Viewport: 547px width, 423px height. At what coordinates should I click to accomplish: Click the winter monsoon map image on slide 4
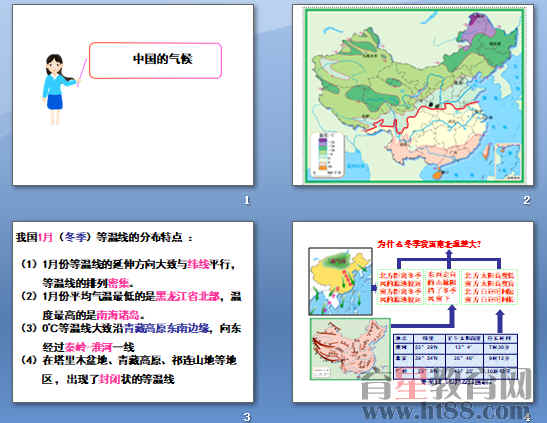pos(340,281)
